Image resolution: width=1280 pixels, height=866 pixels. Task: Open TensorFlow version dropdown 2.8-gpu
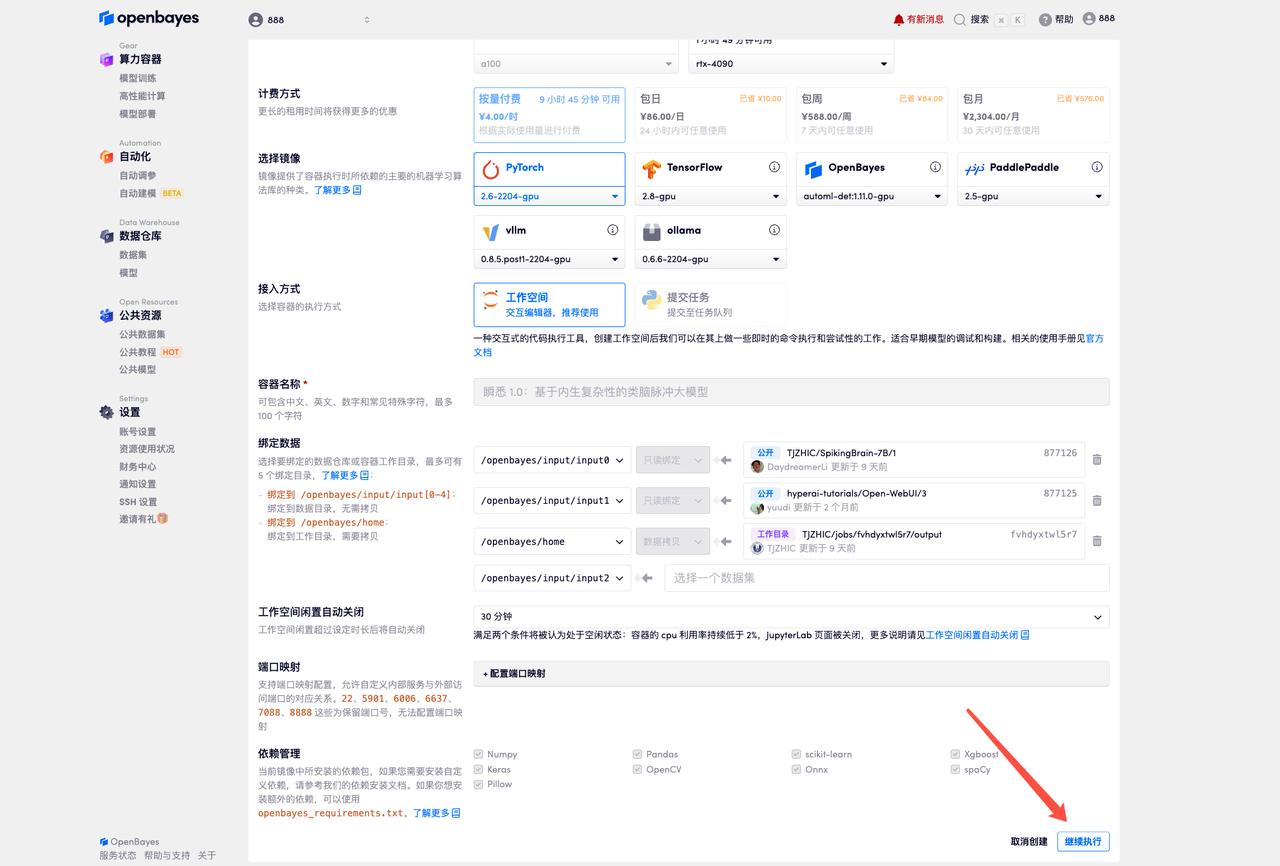[x=710, y=196]
